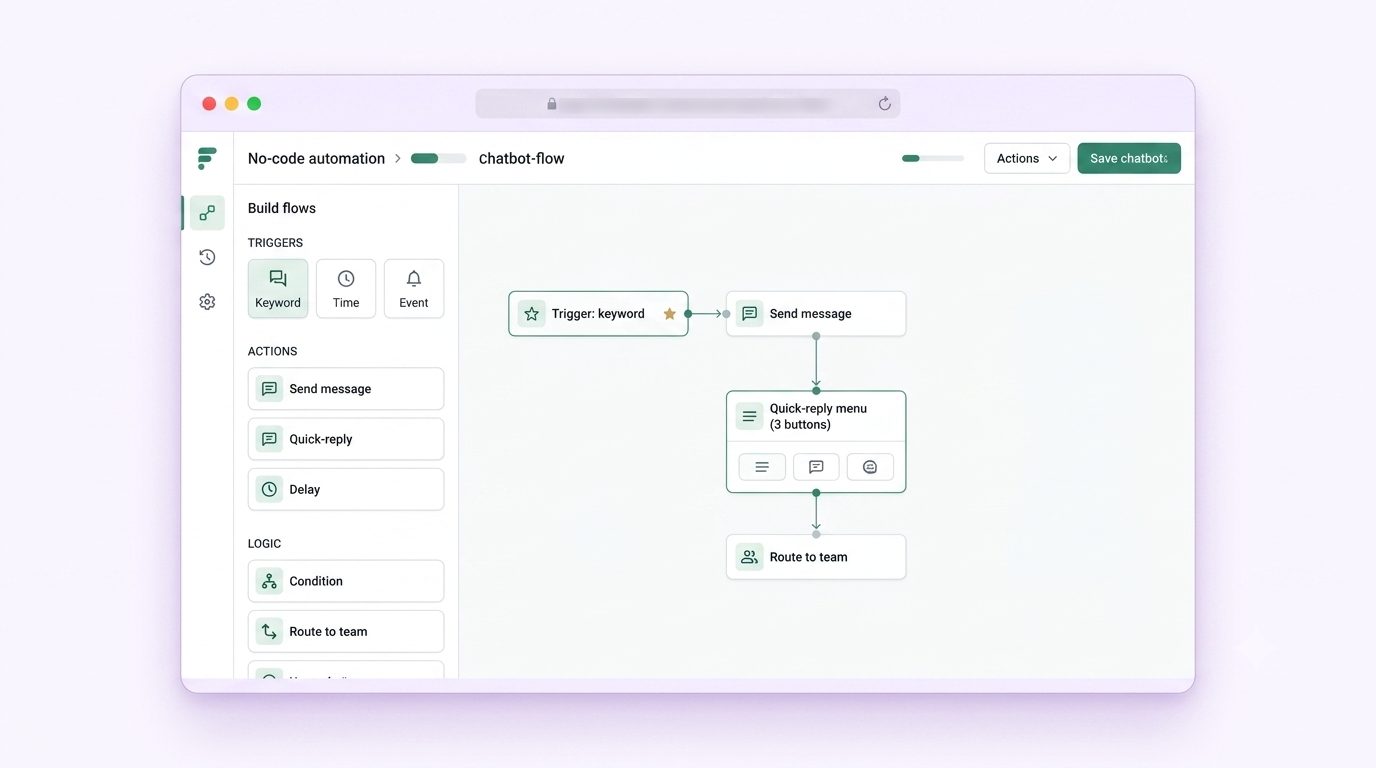Save the chatbot flow
The height and width of the screenshot is (768, 1376).
tap(1129, 158)
